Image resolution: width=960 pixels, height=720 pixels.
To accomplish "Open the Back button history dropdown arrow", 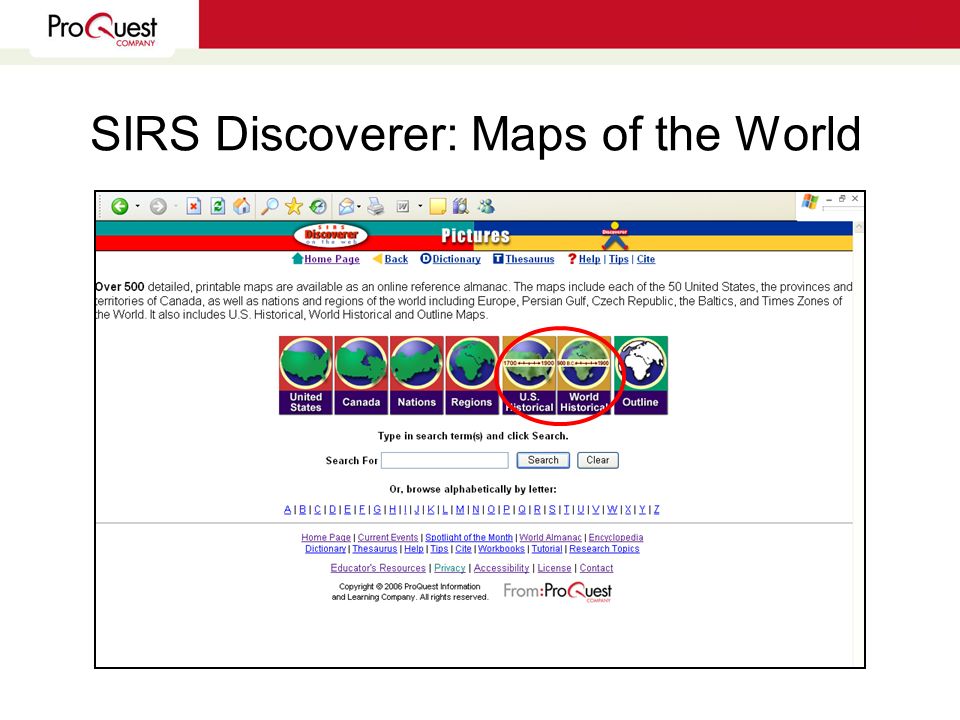I will [137, 206].
